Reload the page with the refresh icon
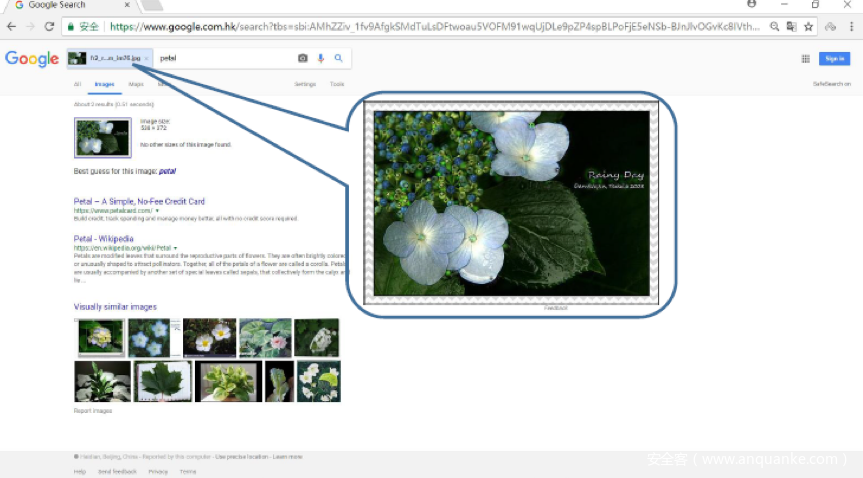Image resolution: width=863 pixels, height=478 pixels. coord(49,26)
